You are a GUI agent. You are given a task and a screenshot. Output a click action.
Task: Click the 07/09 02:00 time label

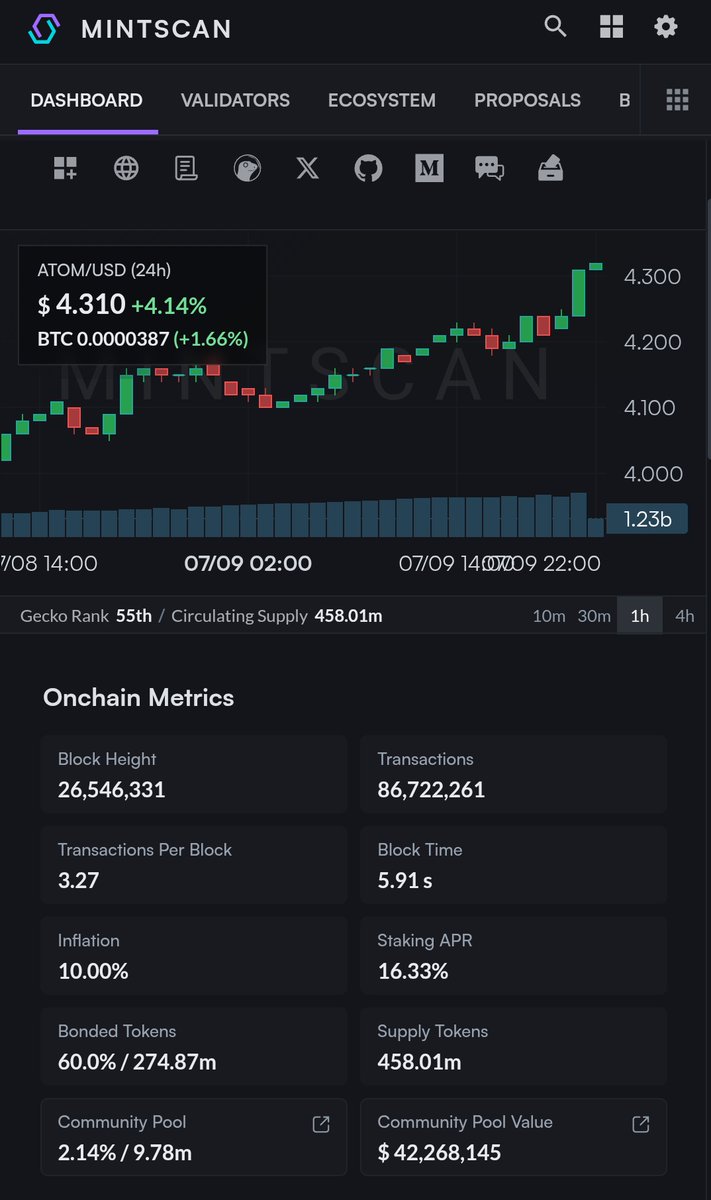pyautogui.click(x=248, y=564)
